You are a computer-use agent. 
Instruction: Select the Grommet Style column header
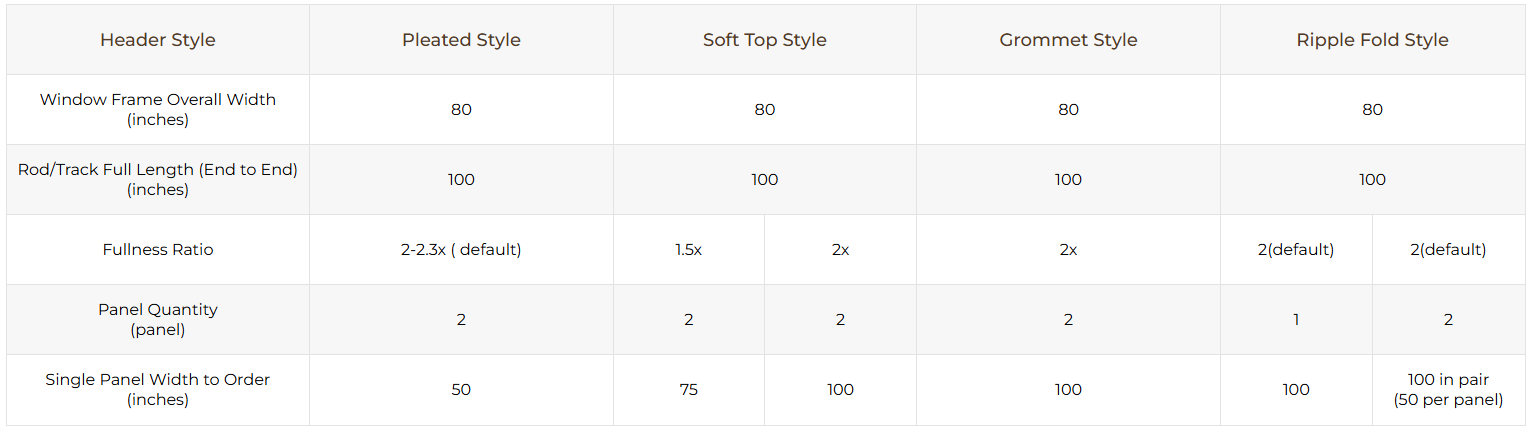(1068, 40)
